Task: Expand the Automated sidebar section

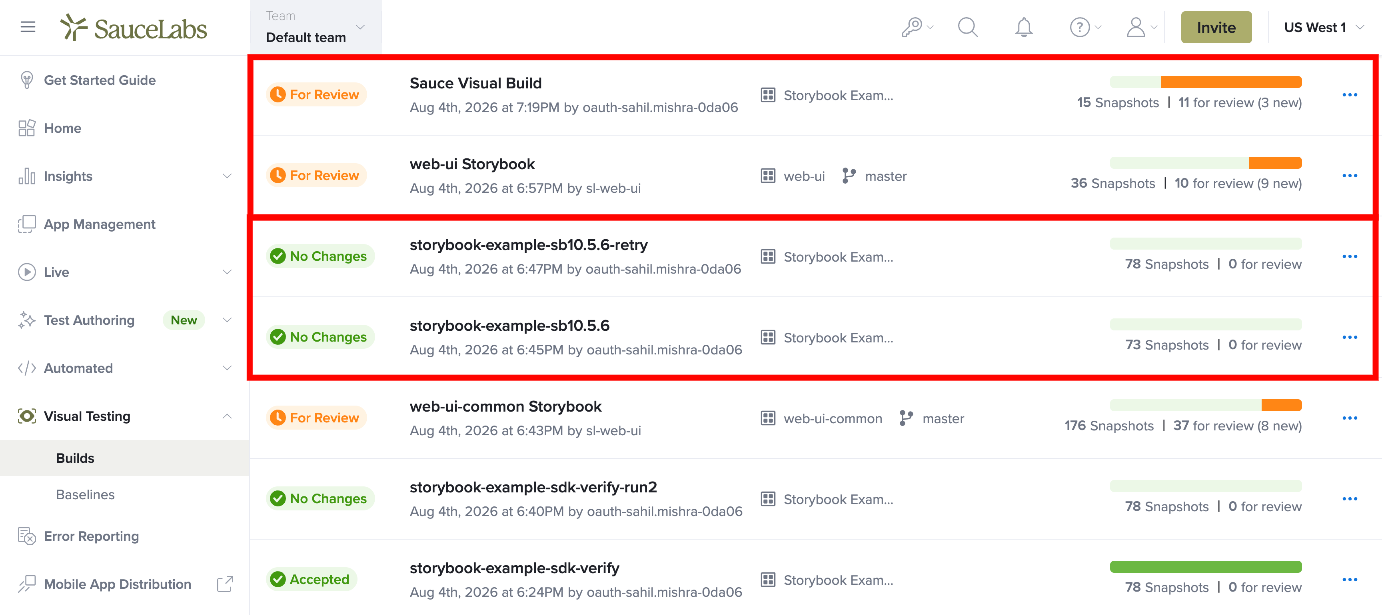Action: point(125,368)
